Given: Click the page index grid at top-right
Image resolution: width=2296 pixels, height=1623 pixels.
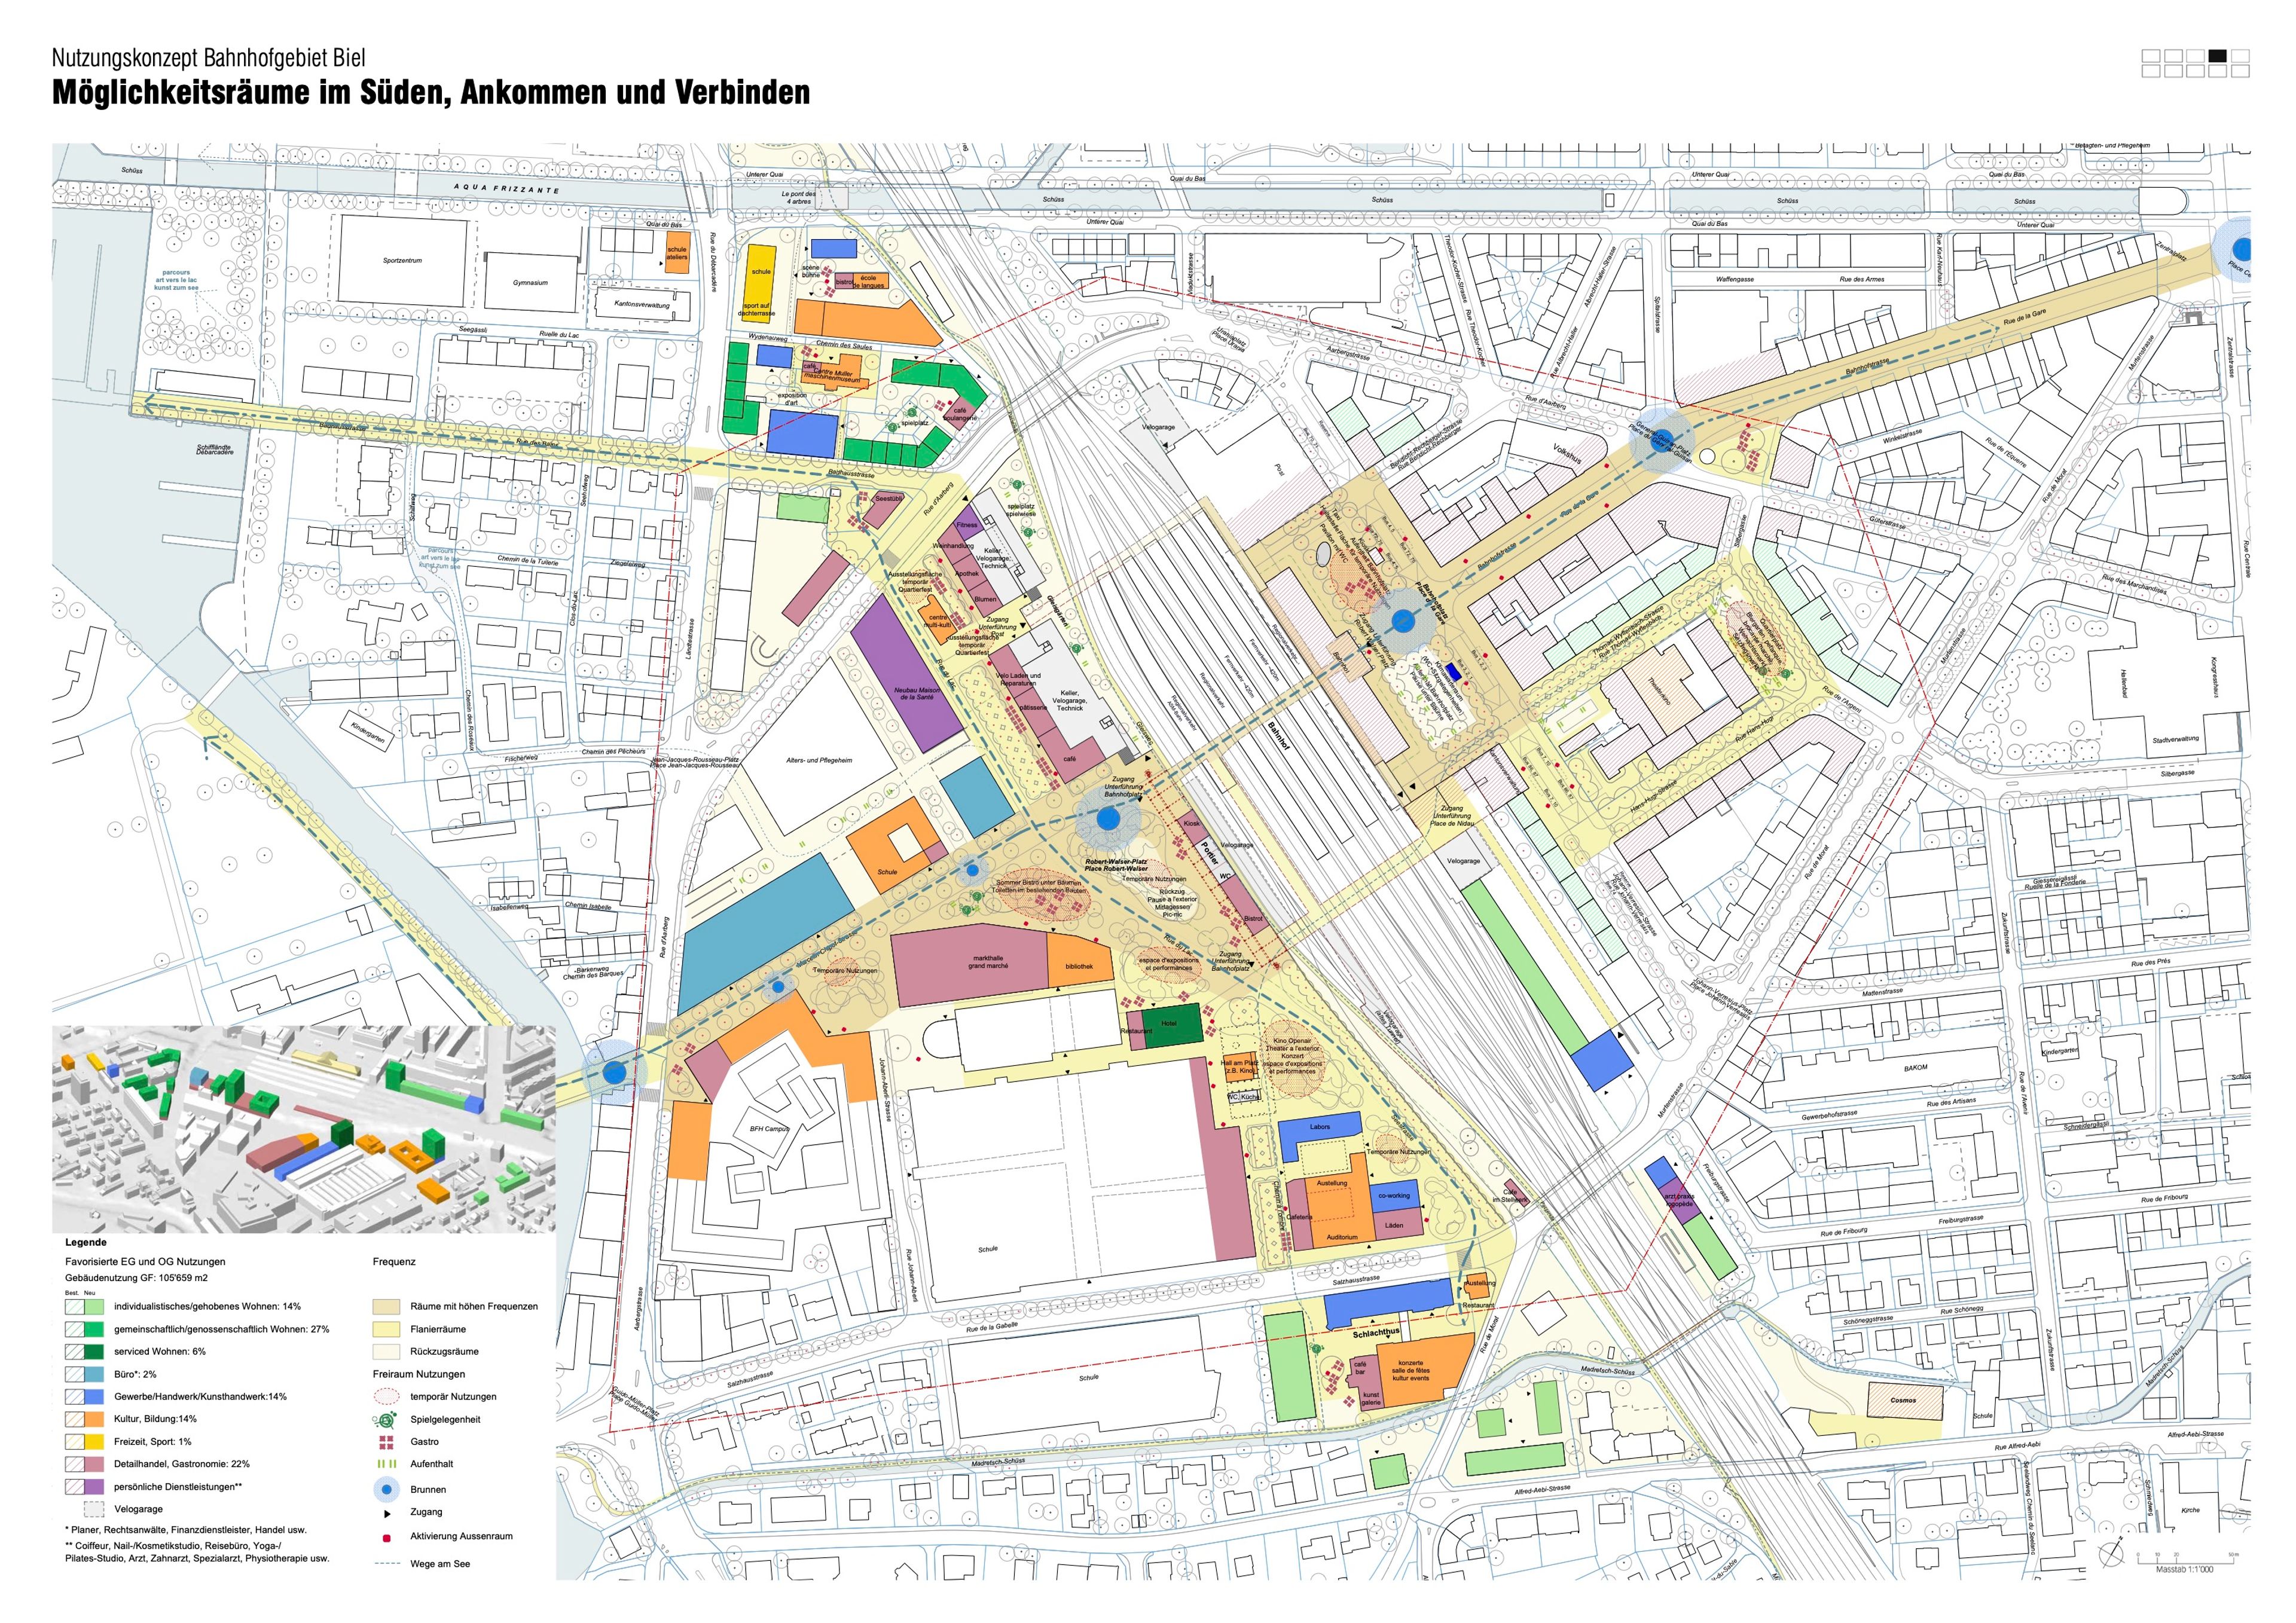Looking at the screenshot, I should click(x=2195, y=63).
